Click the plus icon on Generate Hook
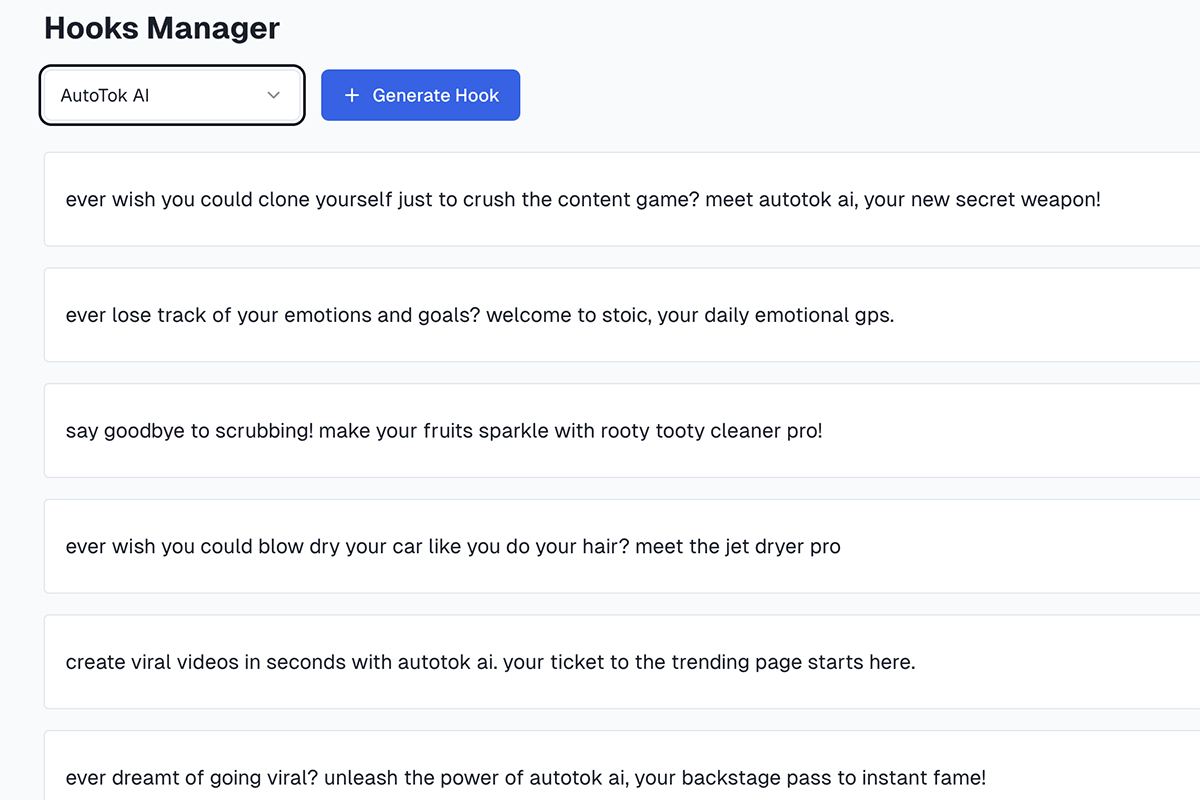 pyautogui.click(x=351, y=95)
